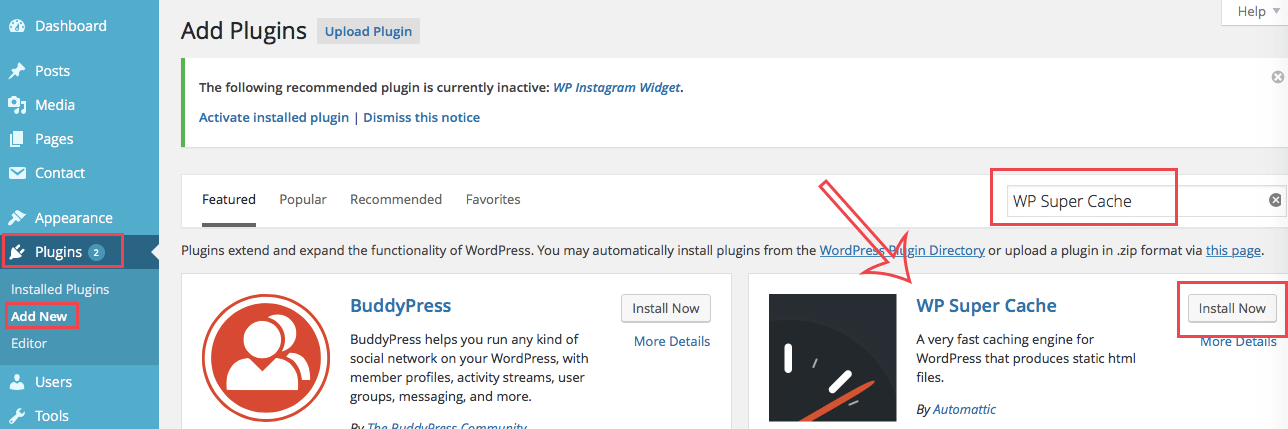Click the Contact envelope icon
The image size is (1288, 429).
coord(17,173)
